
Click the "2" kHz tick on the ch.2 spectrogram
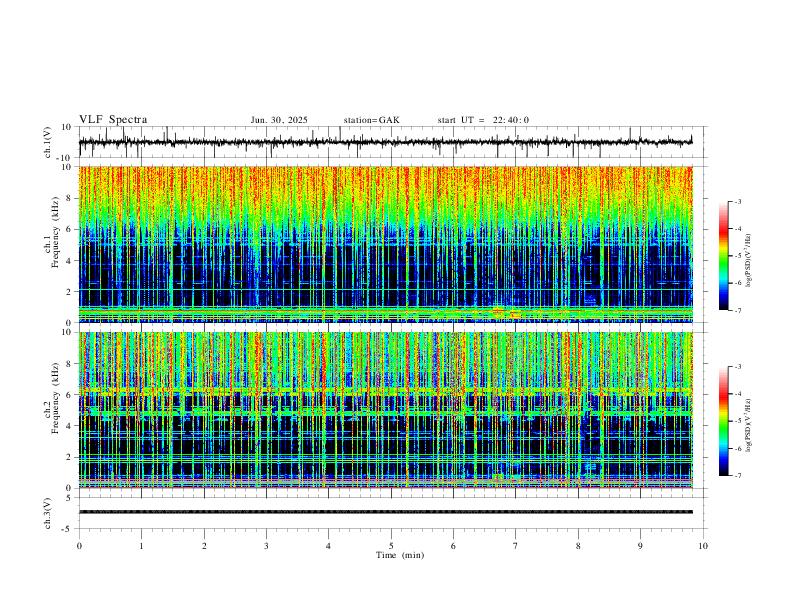click(x=70, y=457)
